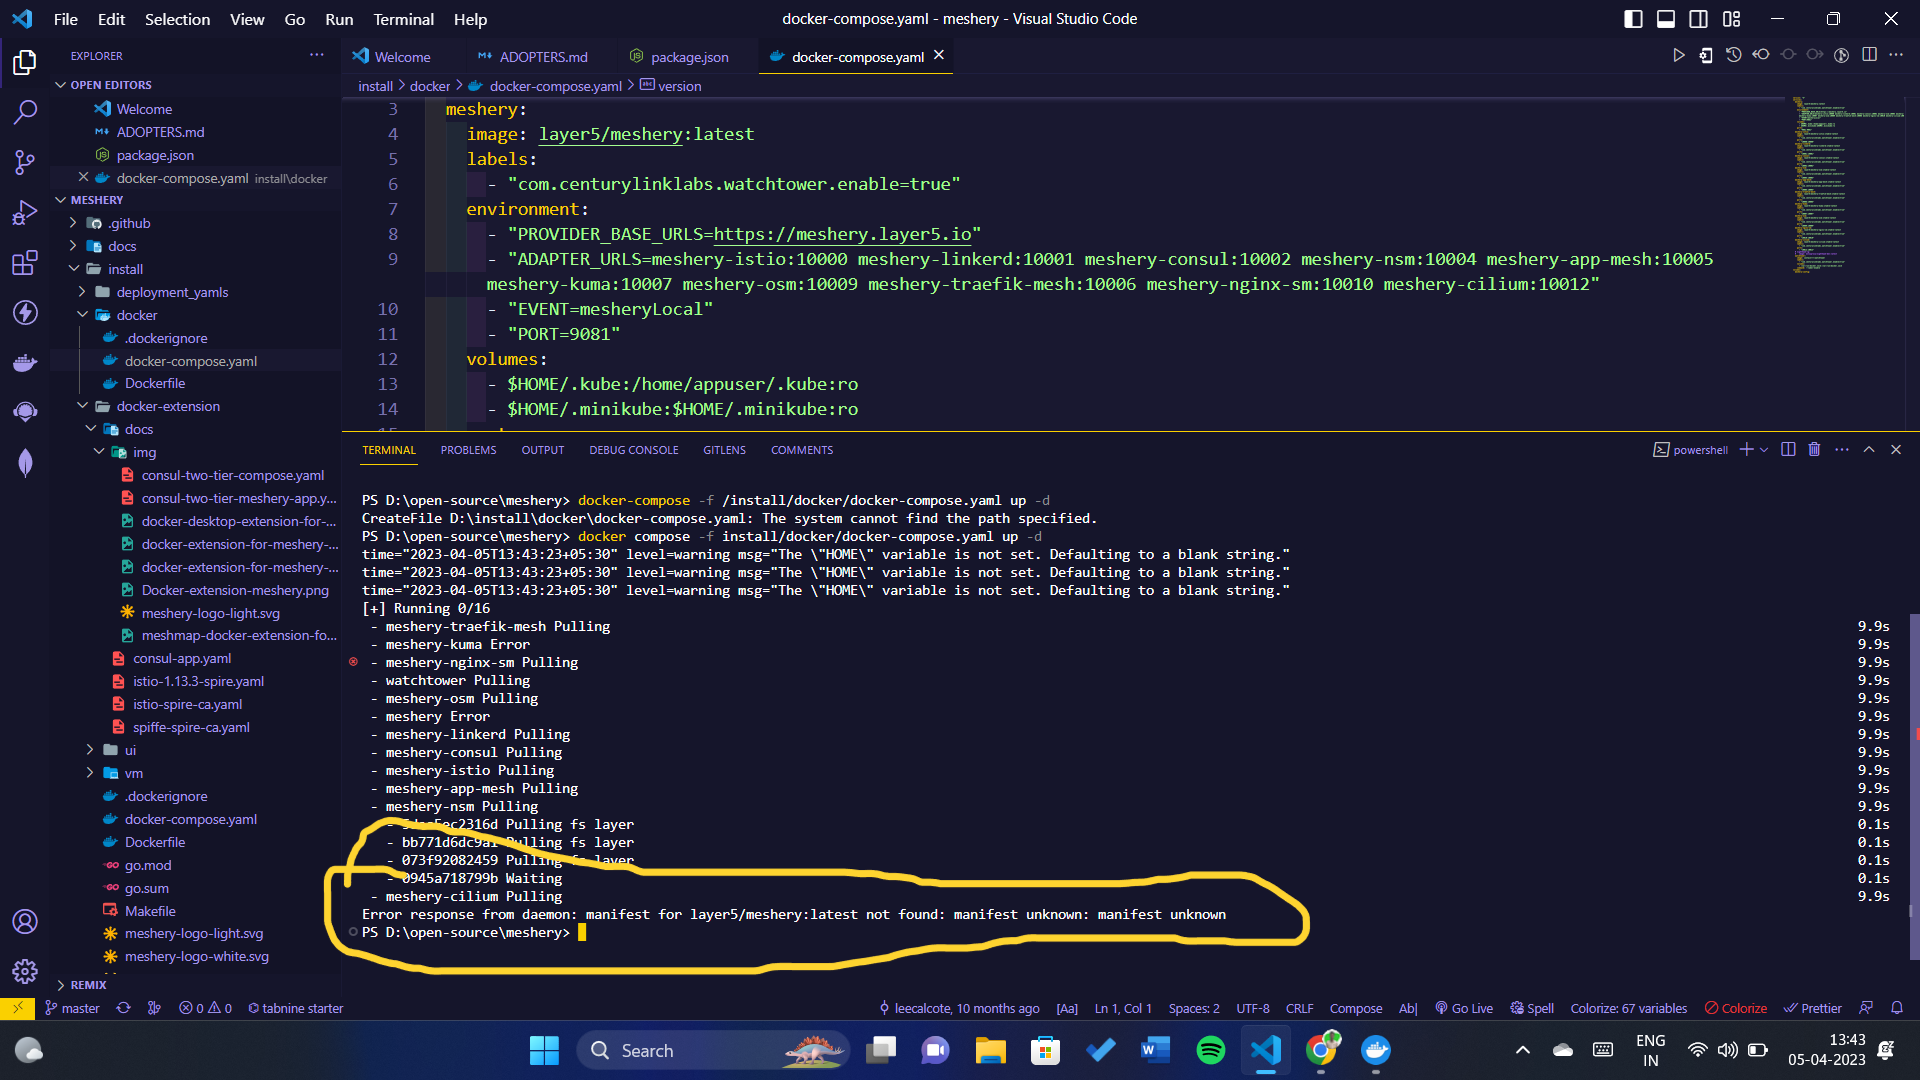Image resolution: width=1920 pixels, height=1080 pixels.
Task: Open the Search view in the activity bar
Action: pos(25,112)
